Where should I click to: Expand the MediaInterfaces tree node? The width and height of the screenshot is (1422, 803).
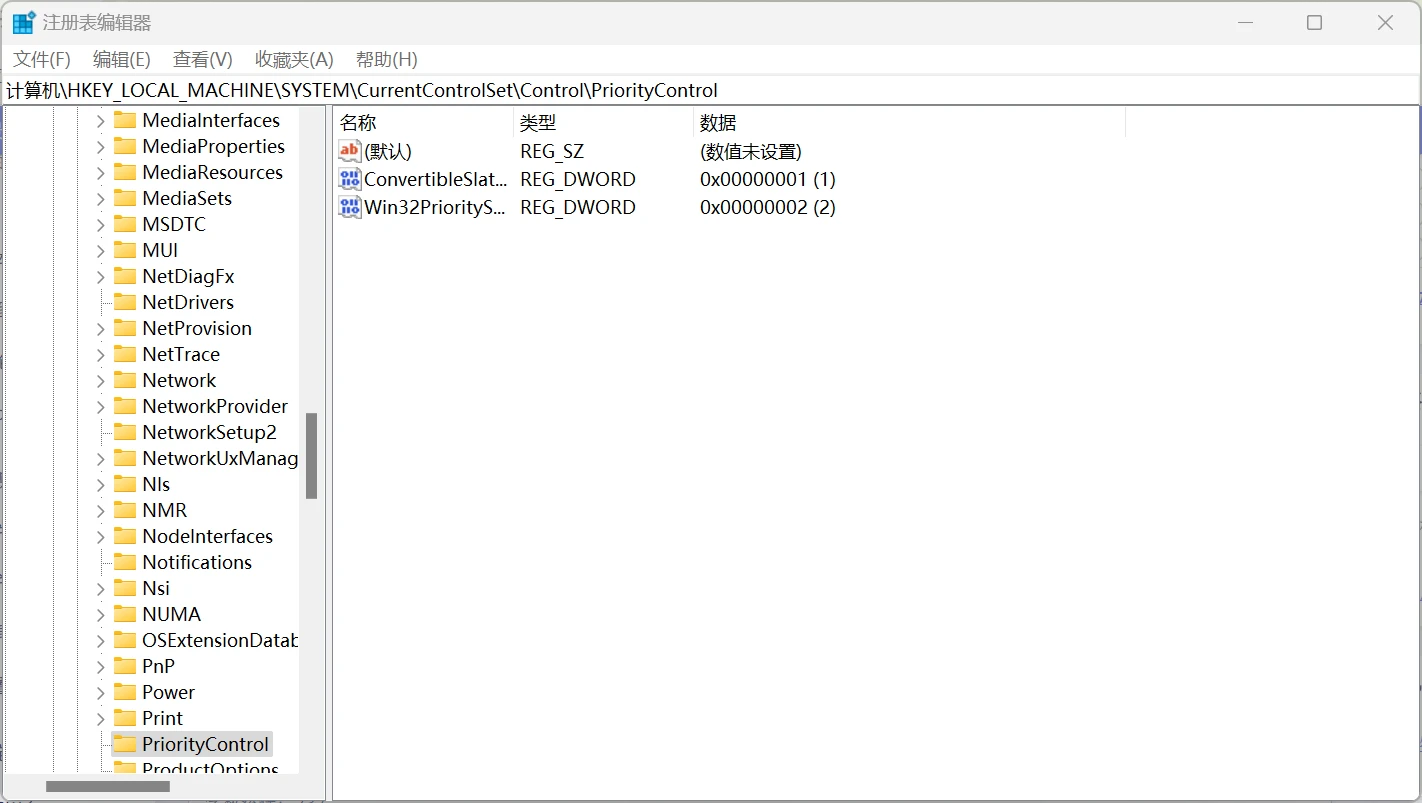point(100,121)
